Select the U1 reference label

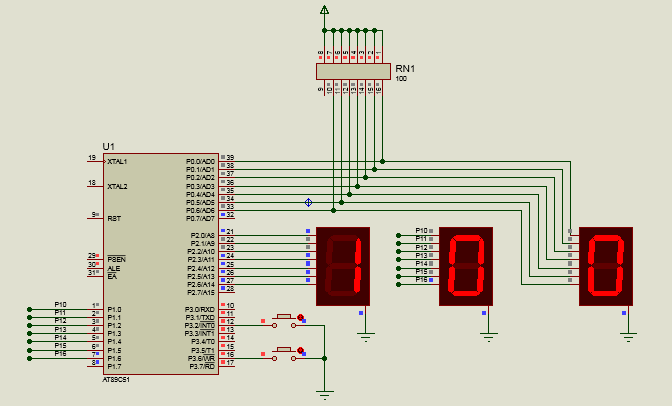pos(109,146)
